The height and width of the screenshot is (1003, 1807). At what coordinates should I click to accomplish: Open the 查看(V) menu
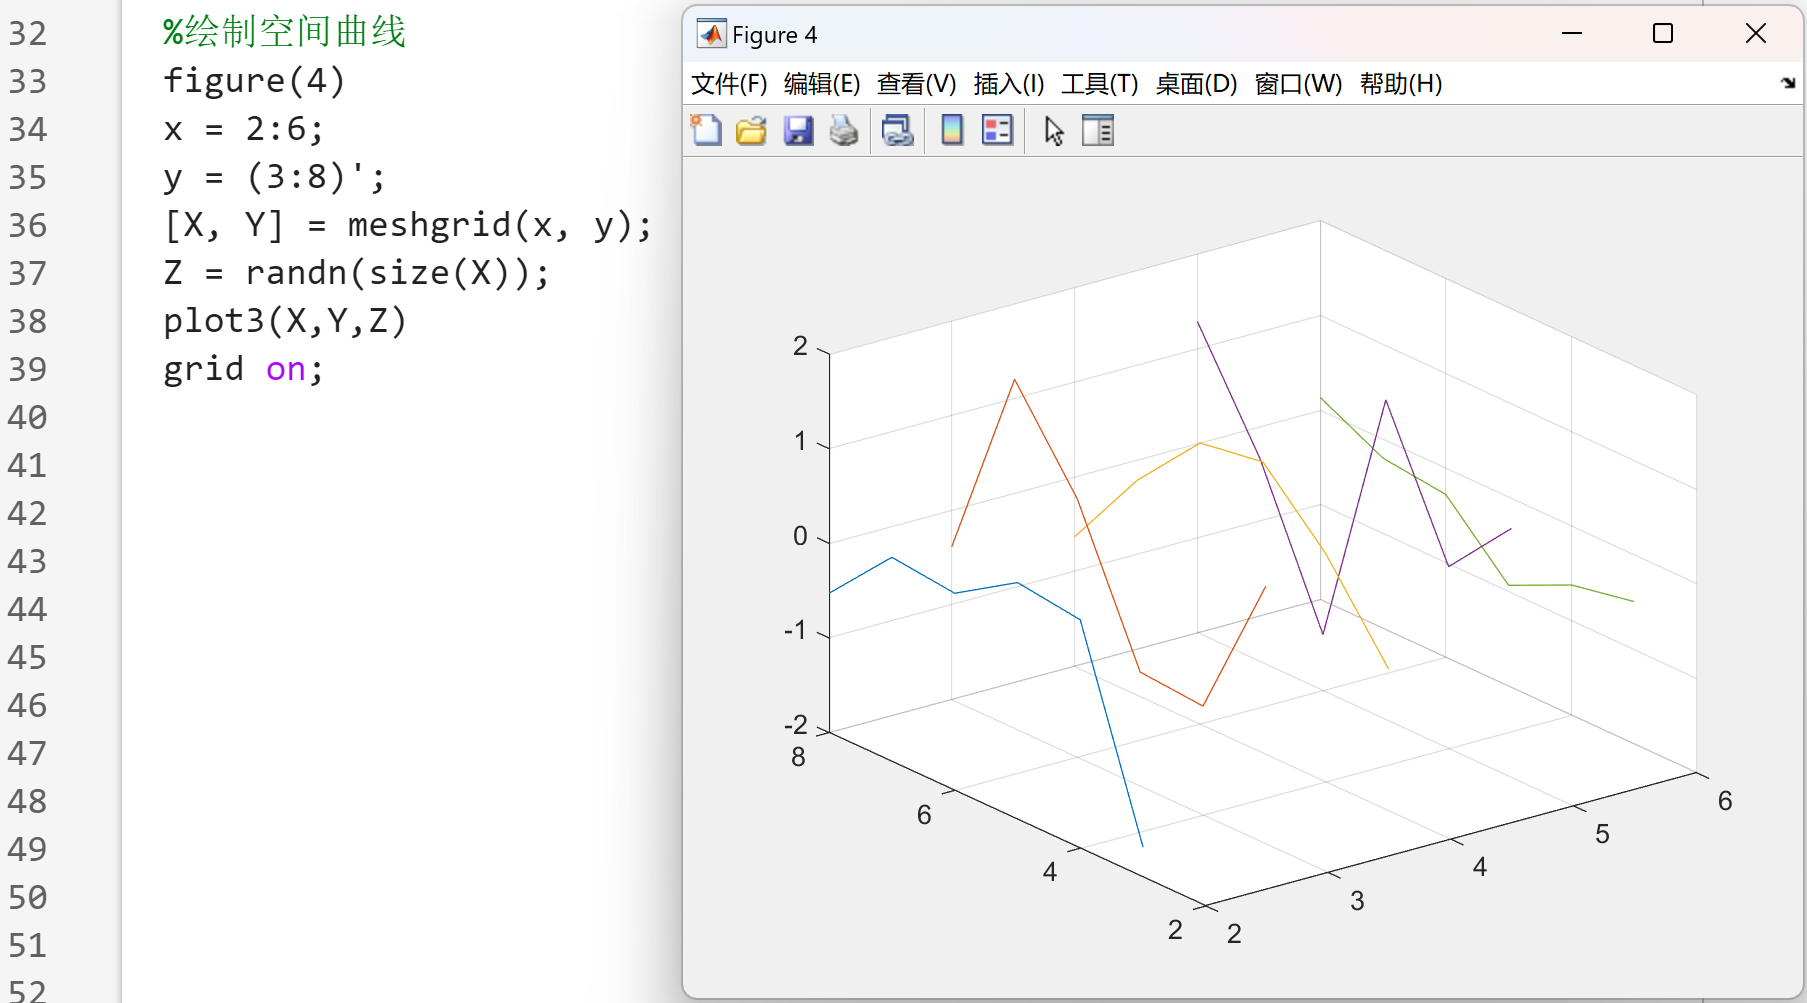(x=916, y=84)
